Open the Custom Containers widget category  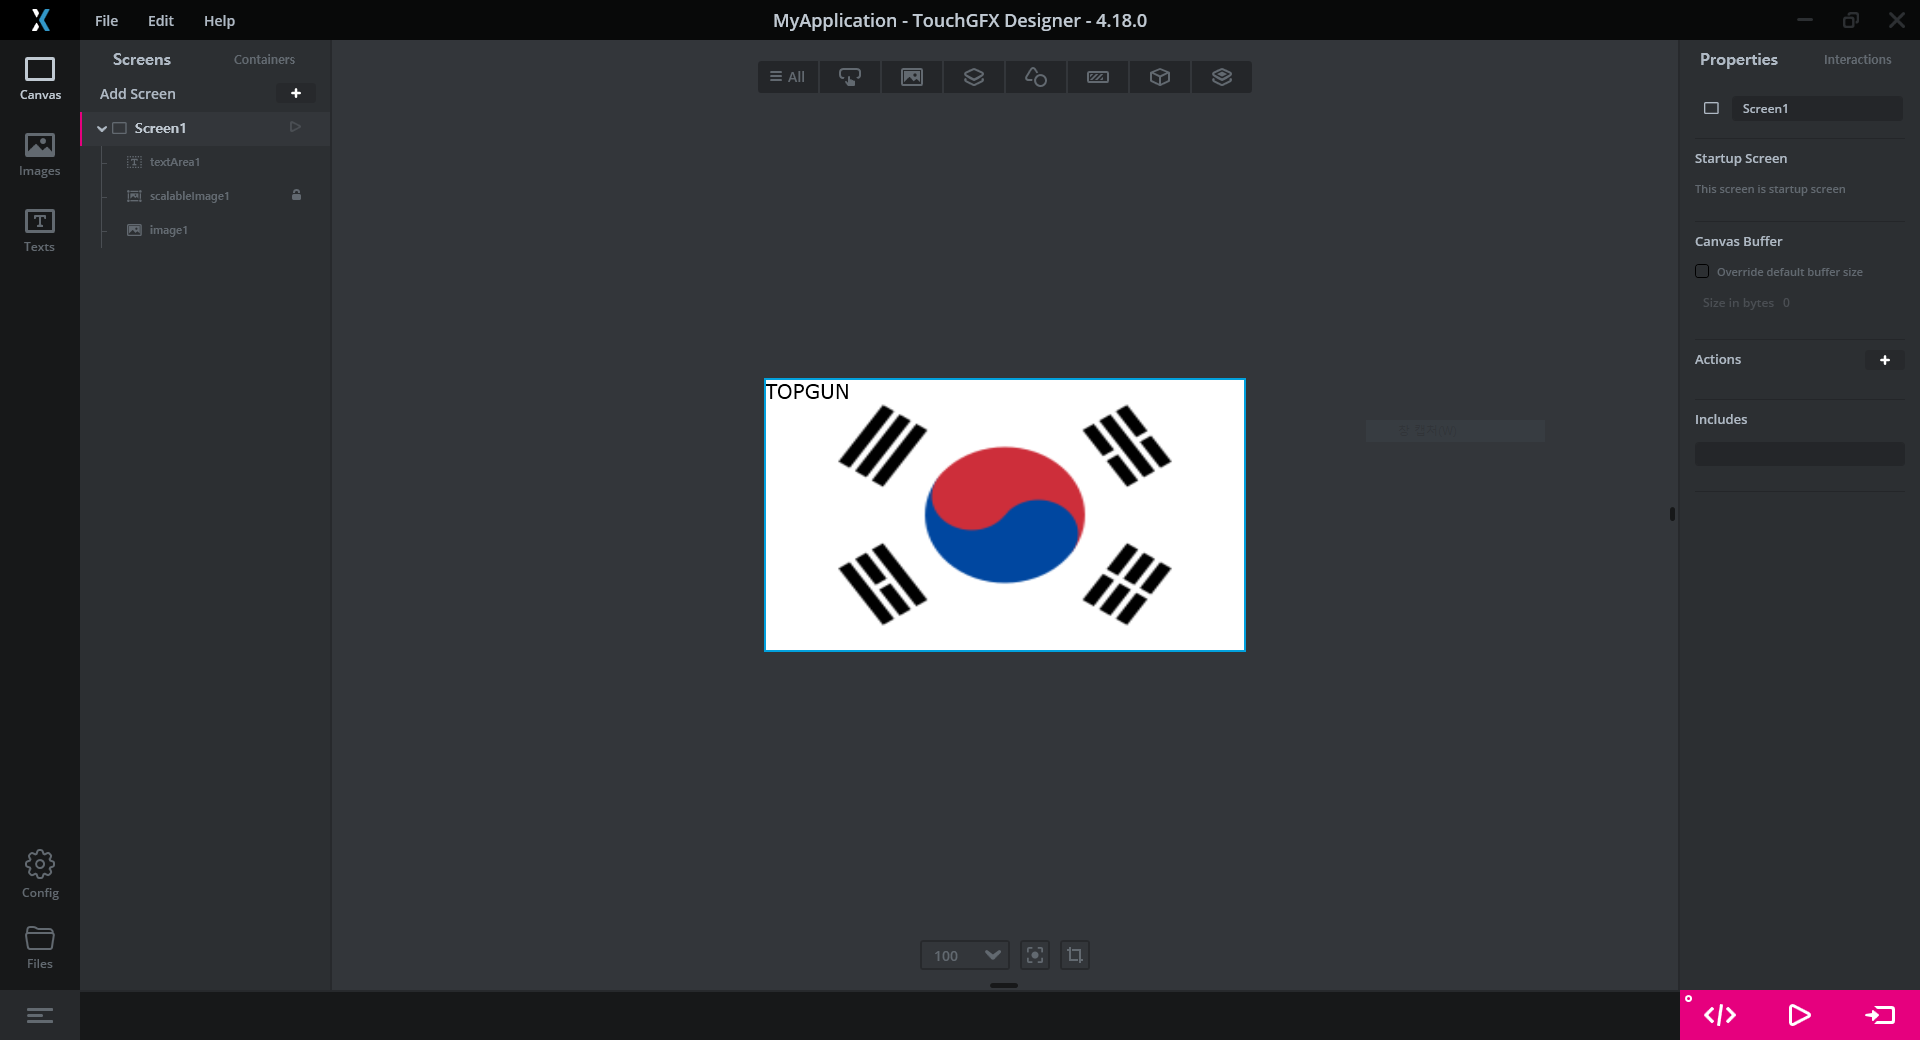[x=1222, y=77]
